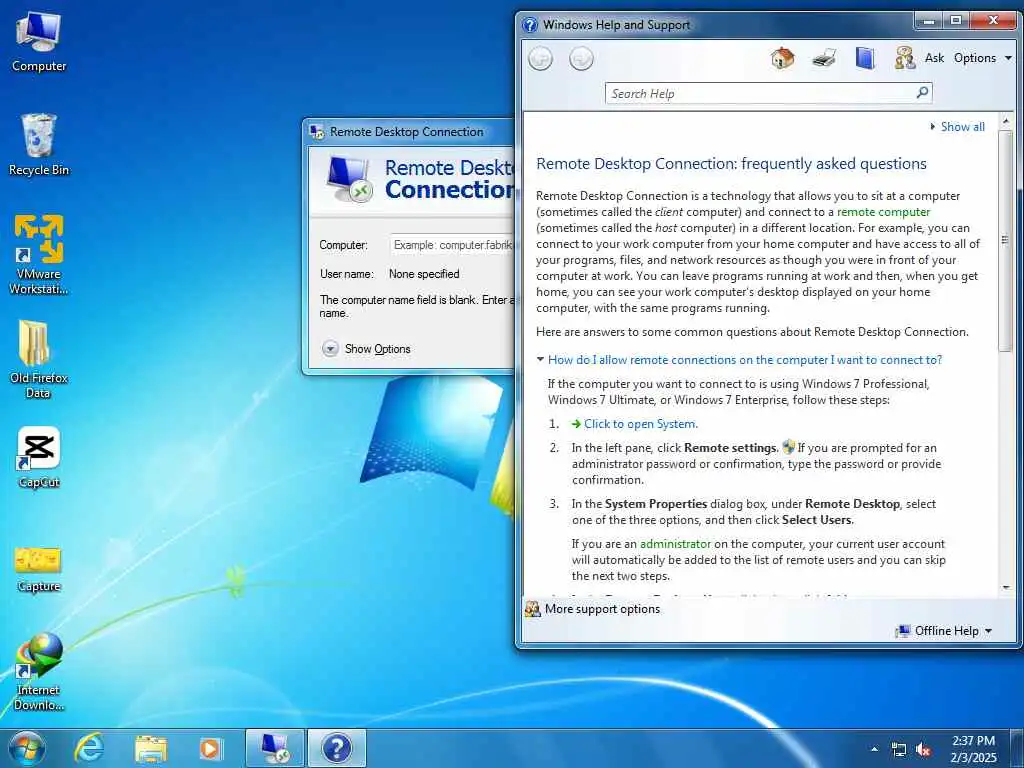Select the Capture desktop icon
The height and width of the screenshot is (768, 1024).
point(39,568)
